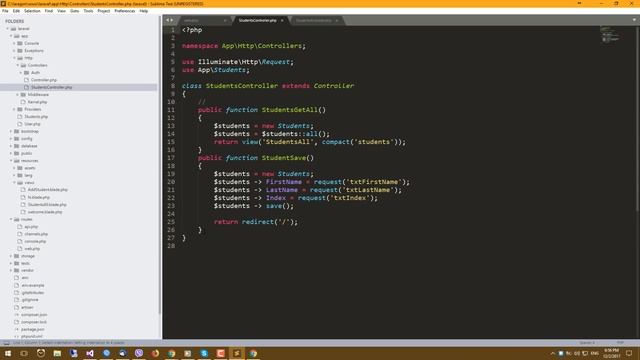Expand the Auth folder

tap(21, 73)
